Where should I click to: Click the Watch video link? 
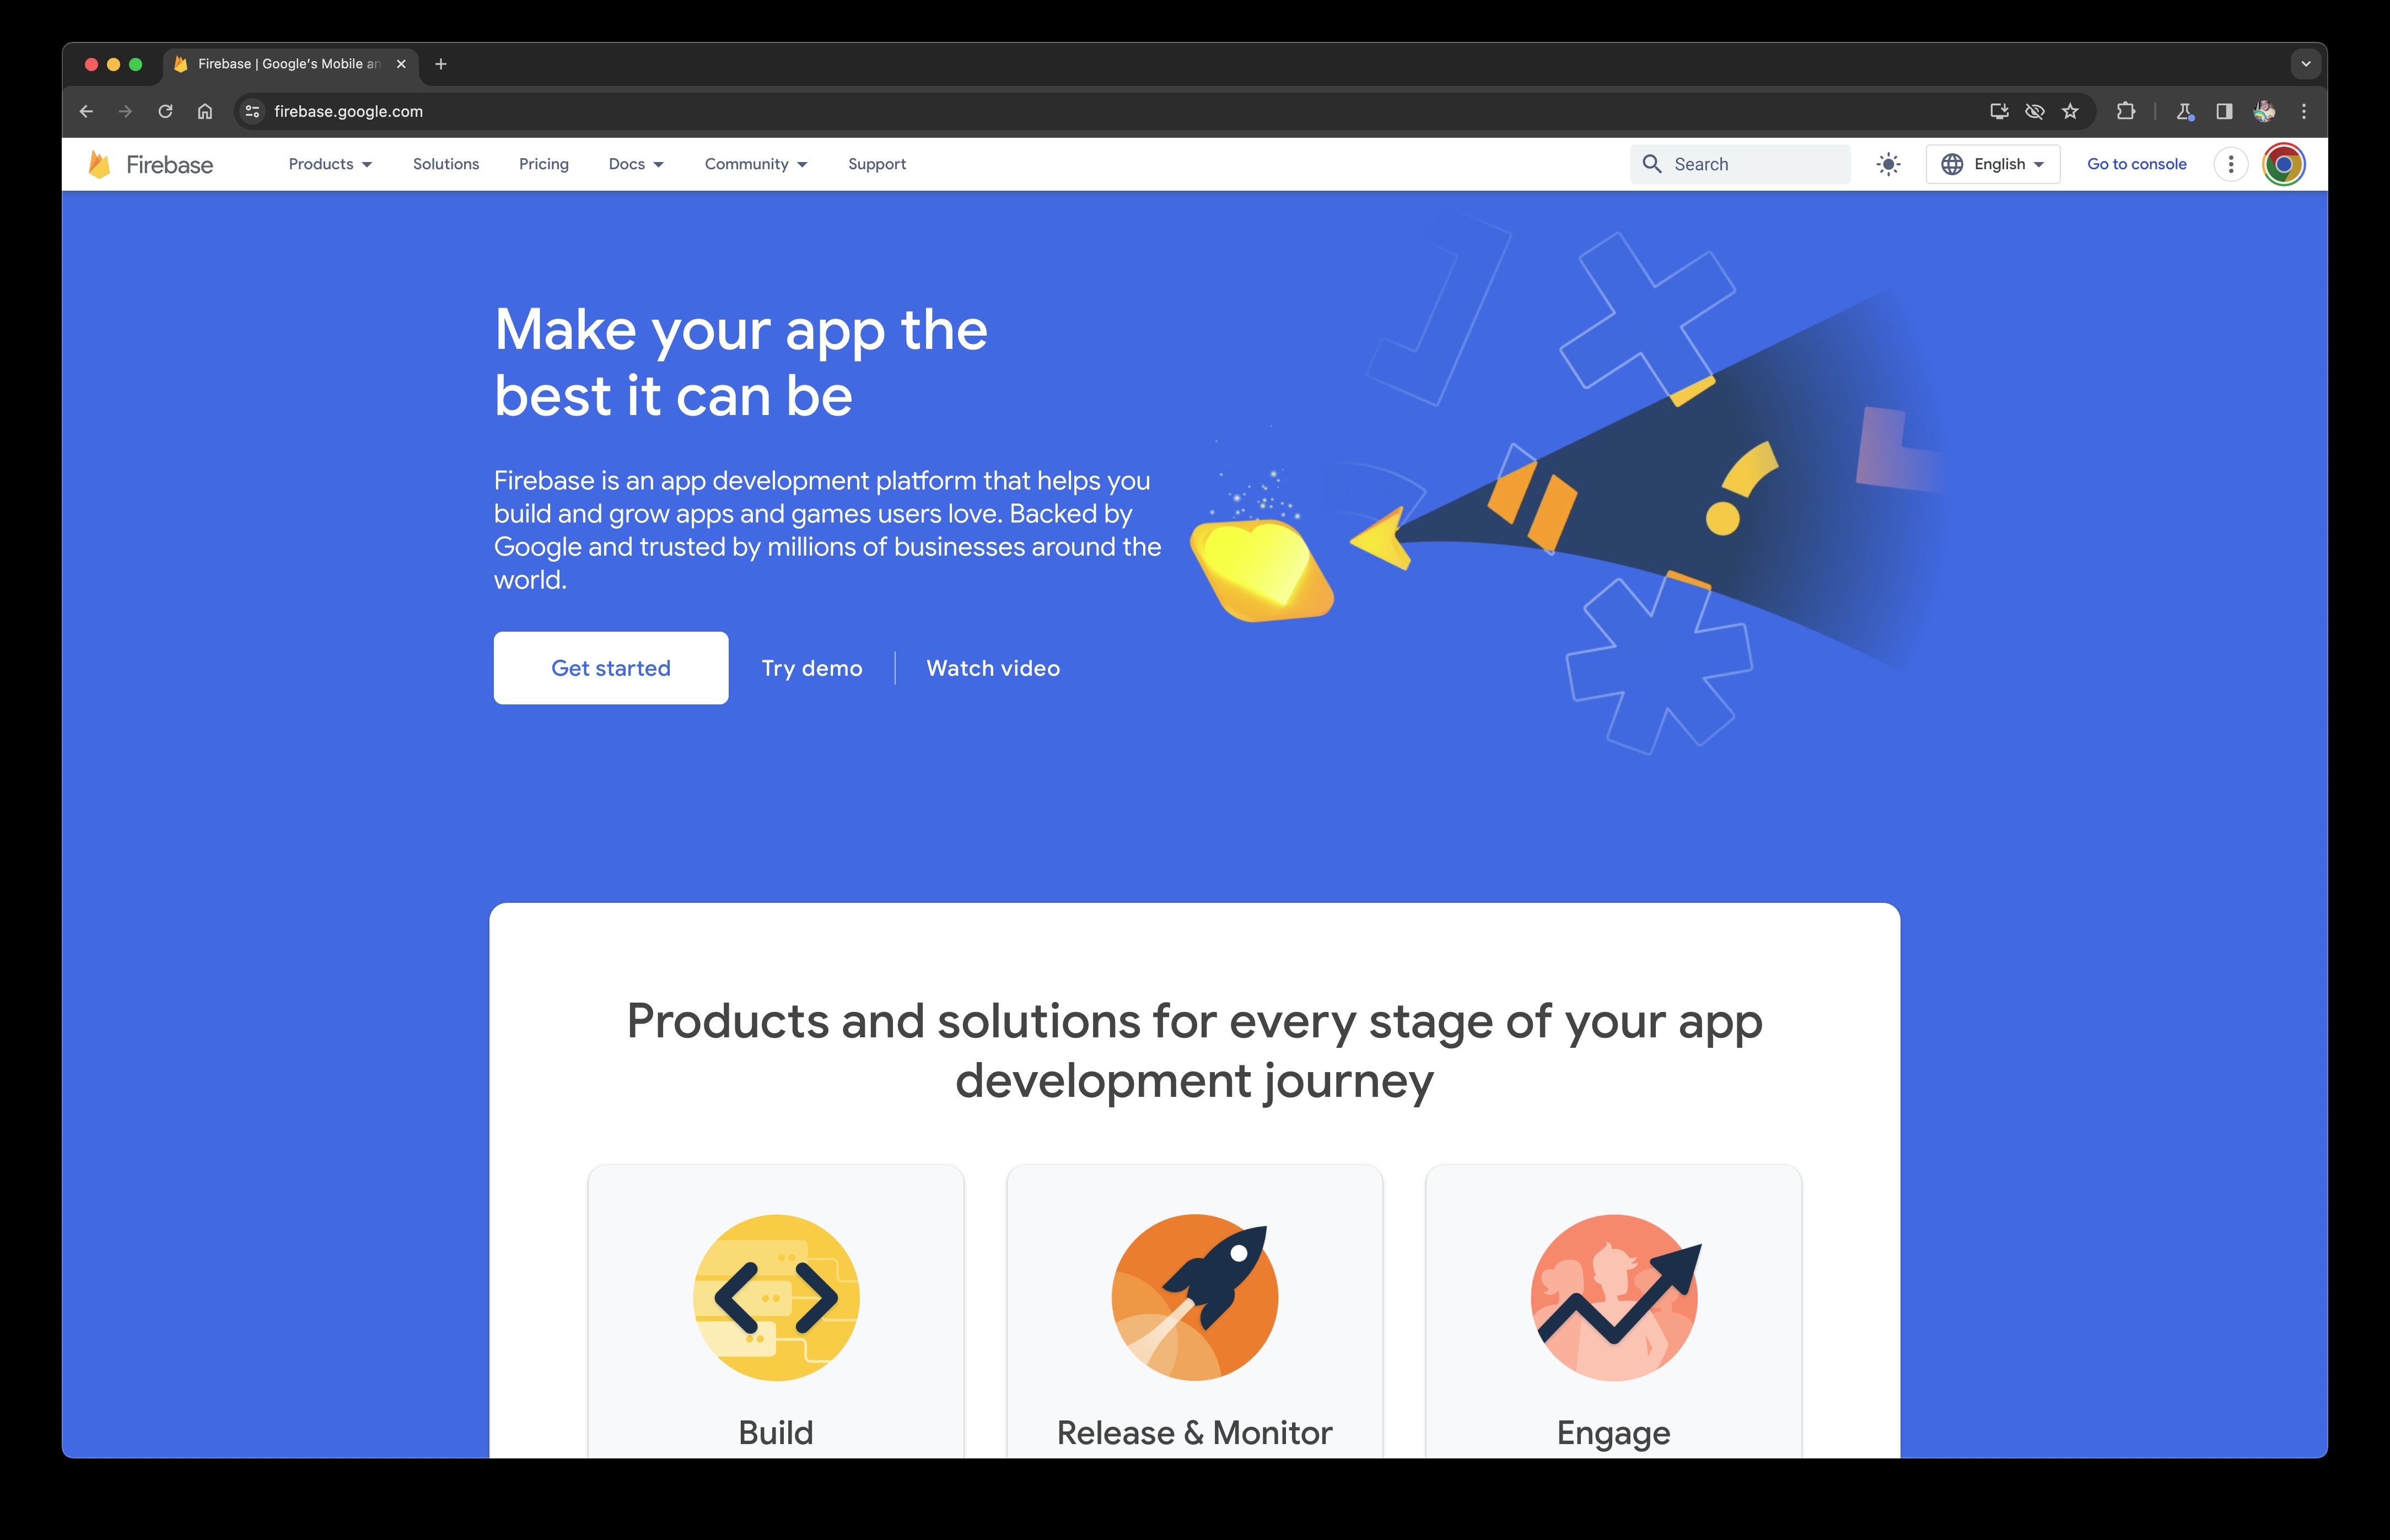[991, 667]
